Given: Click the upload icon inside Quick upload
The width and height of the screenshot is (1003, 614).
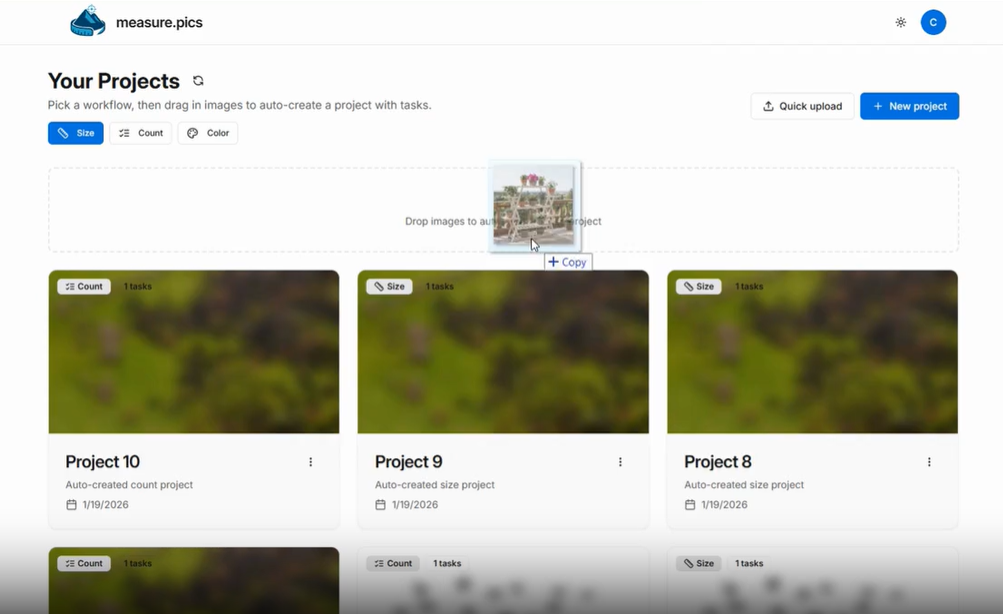Looking at the screenshot, I should click(x=768, y=106).
